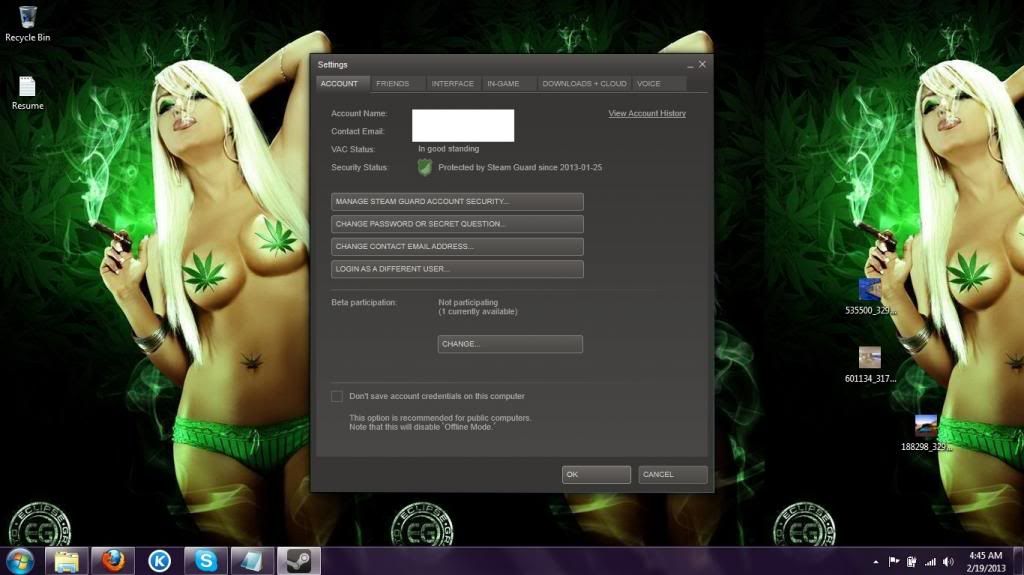Click Manage Steam Guard Account Security button
Image resolution: width=1024 pixels, height=575 pixels.
point(457,201)
